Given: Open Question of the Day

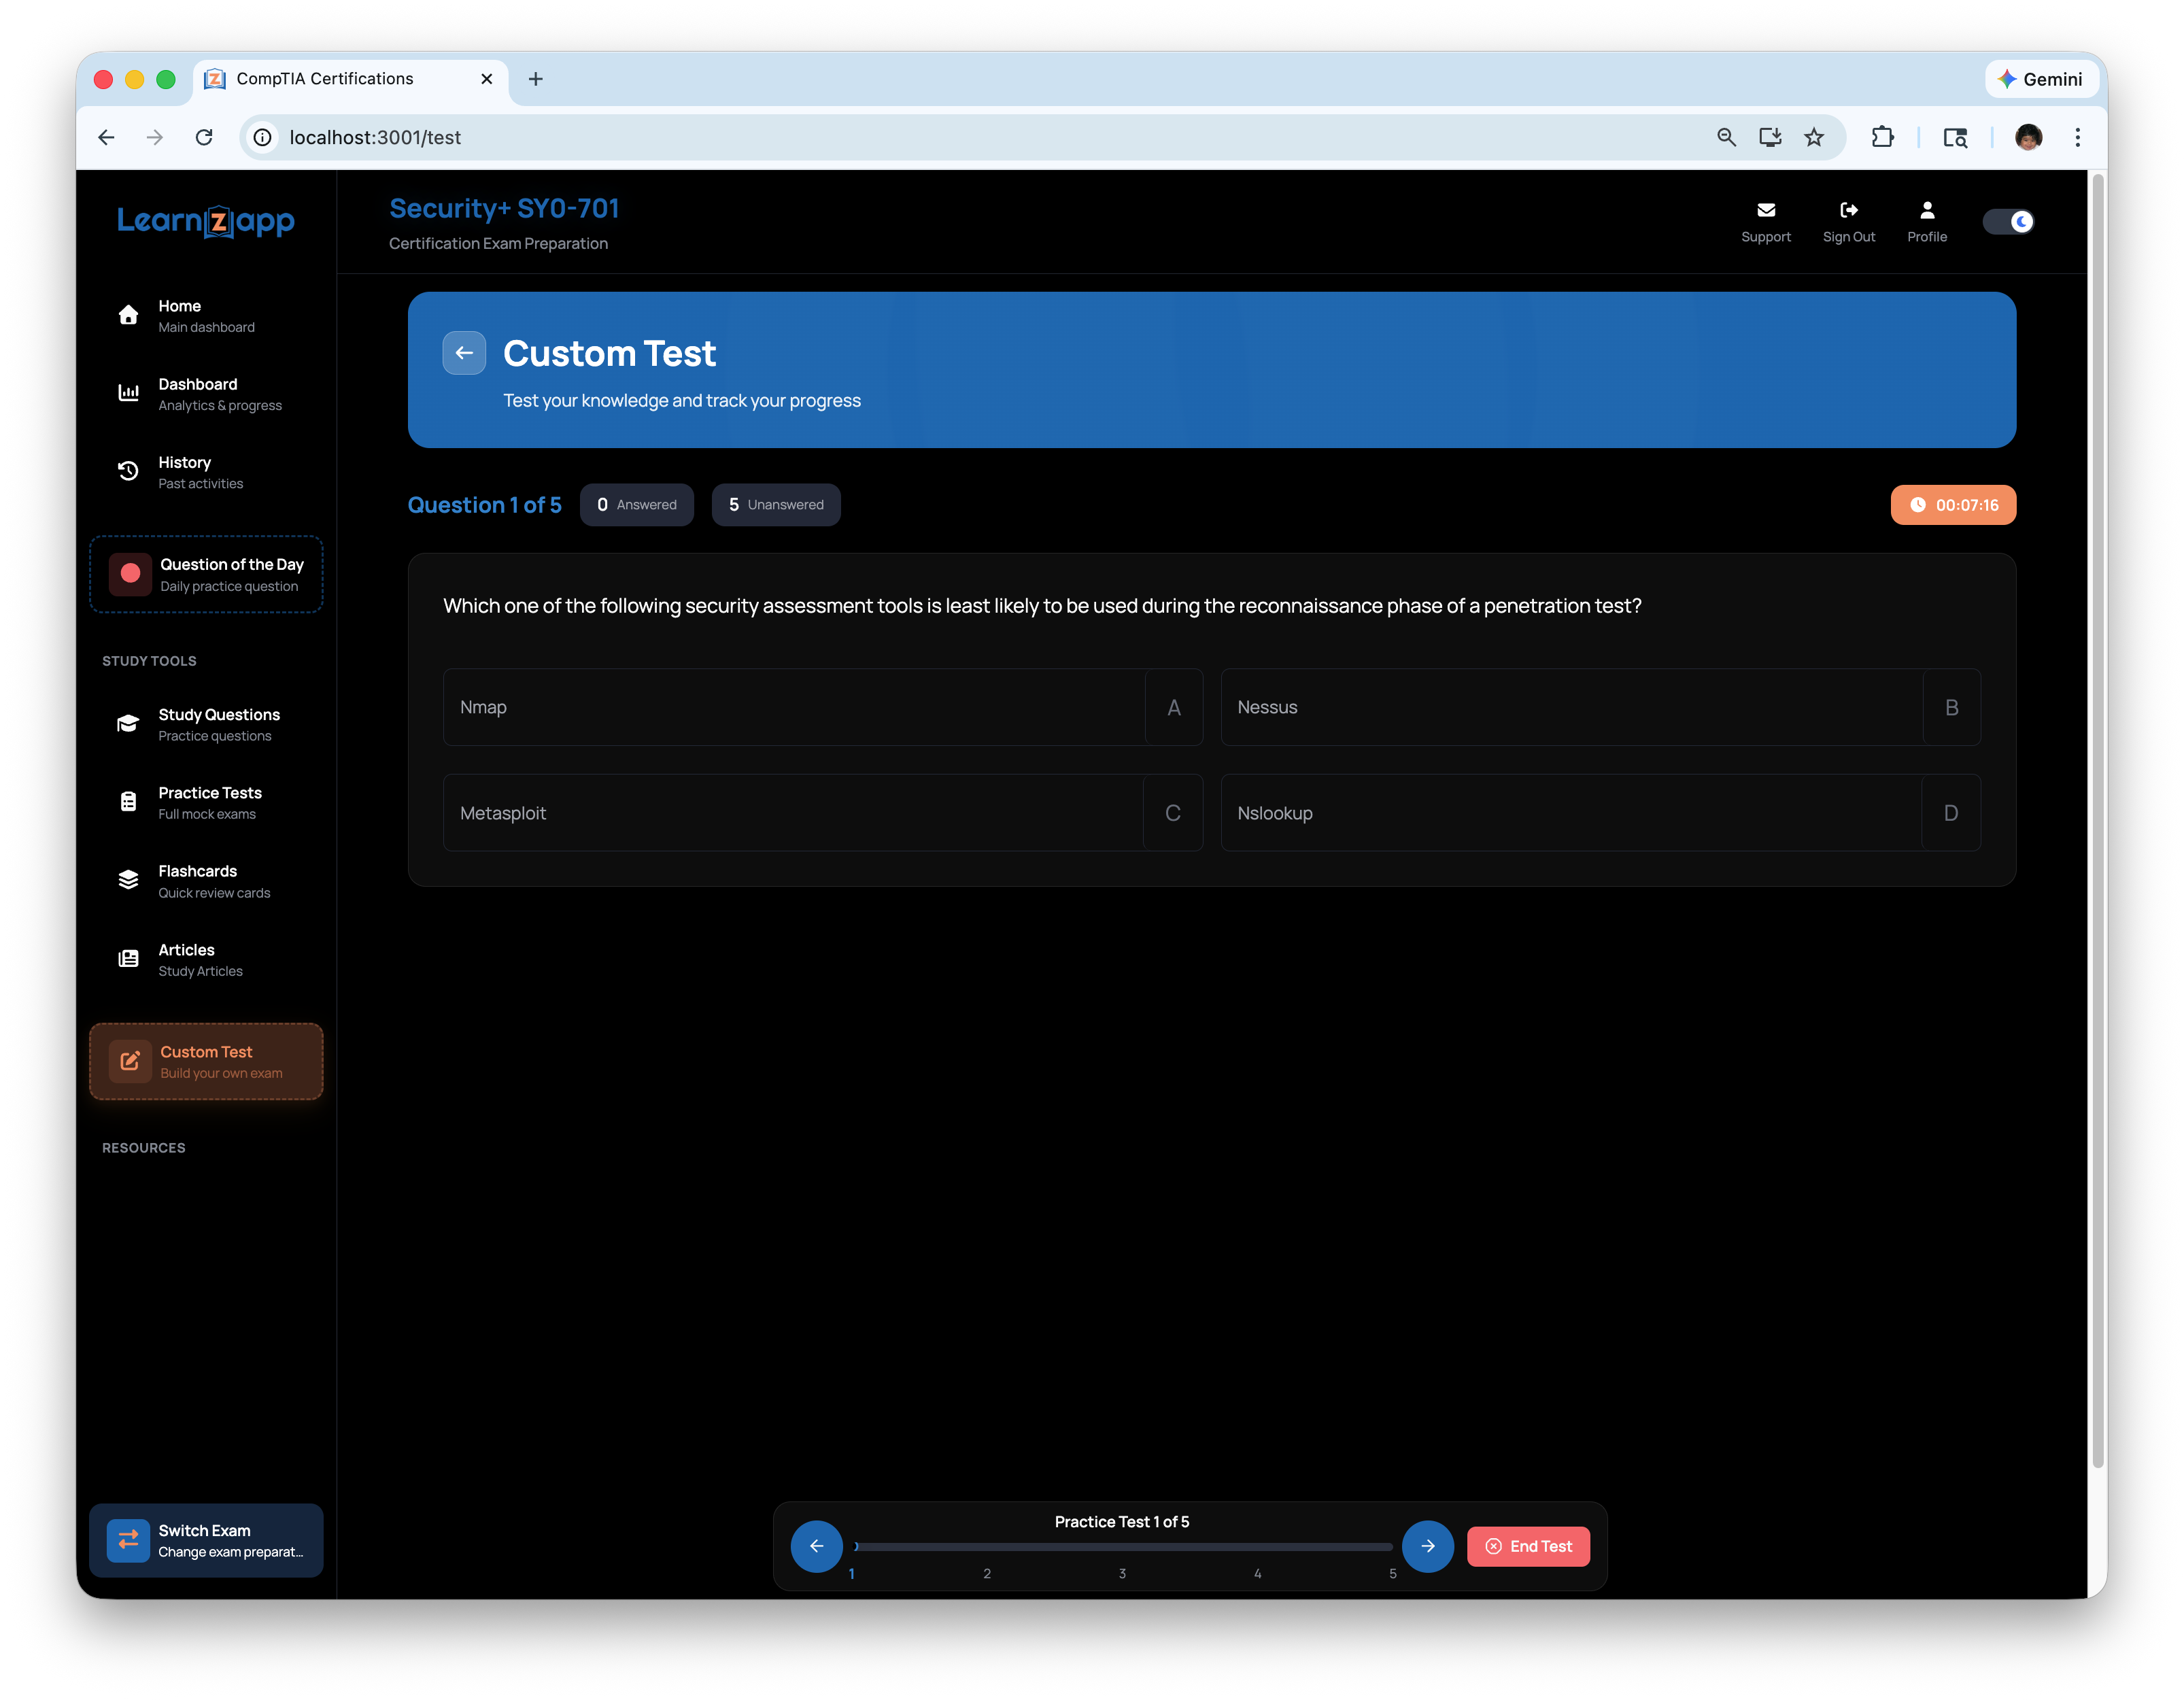Looking at the screenshot, I should point(206,574).
